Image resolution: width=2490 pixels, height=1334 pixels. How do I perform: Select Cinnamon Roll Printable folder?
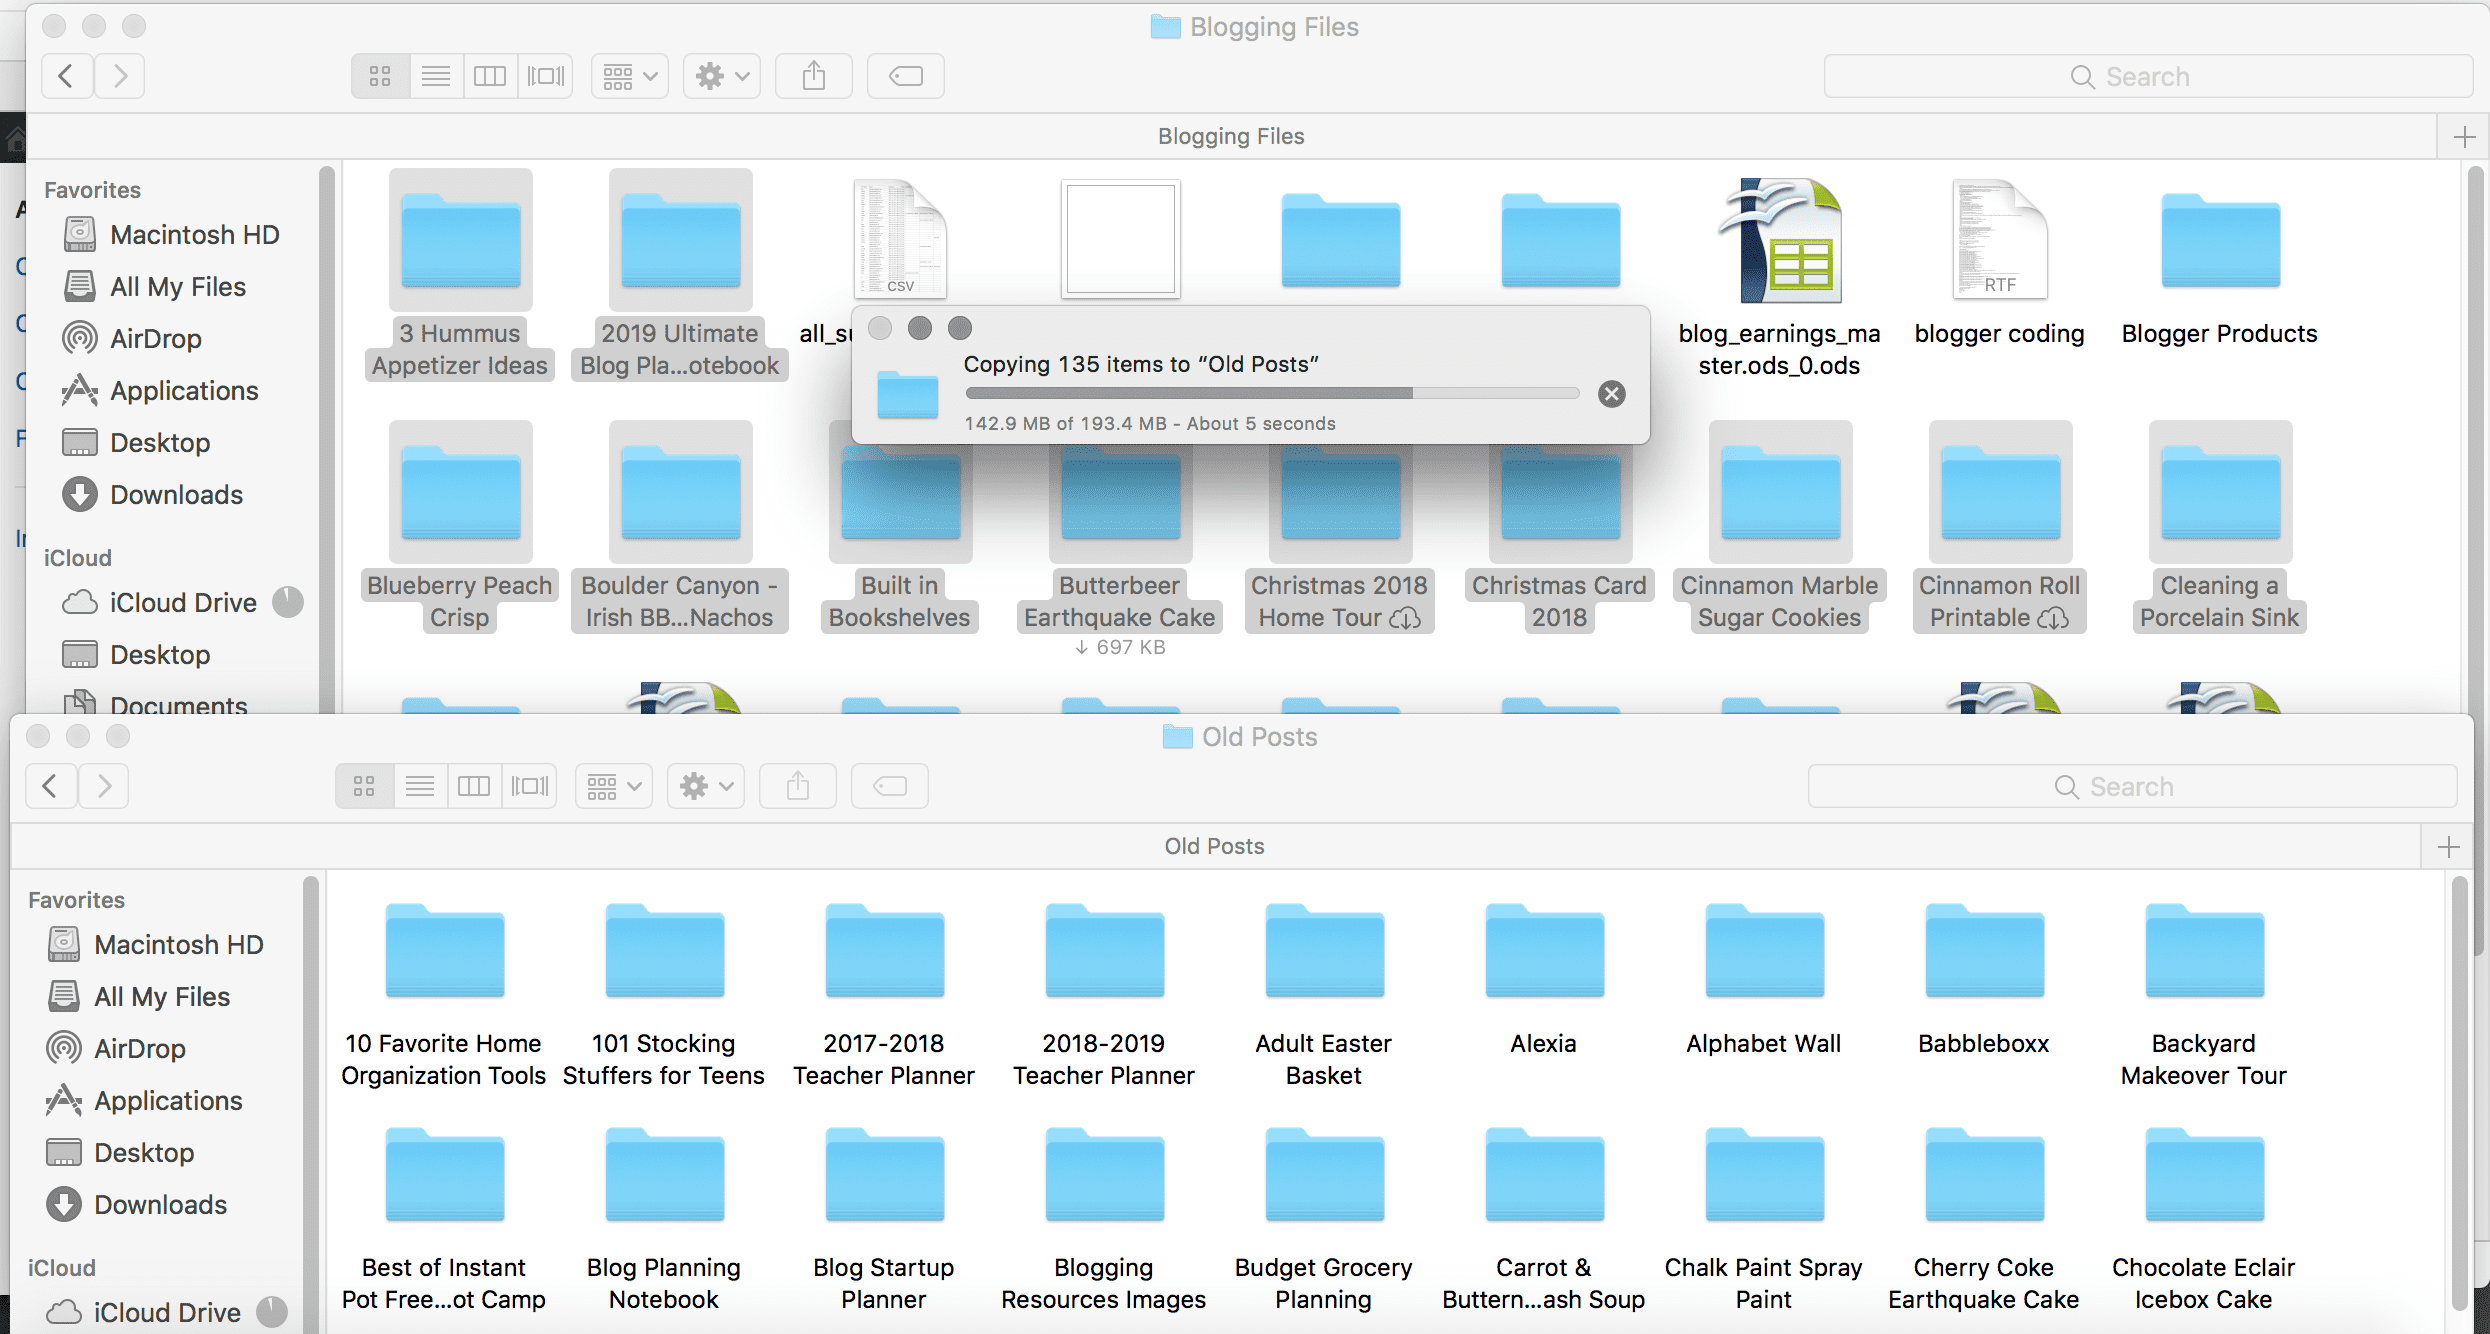(2000, 526)
